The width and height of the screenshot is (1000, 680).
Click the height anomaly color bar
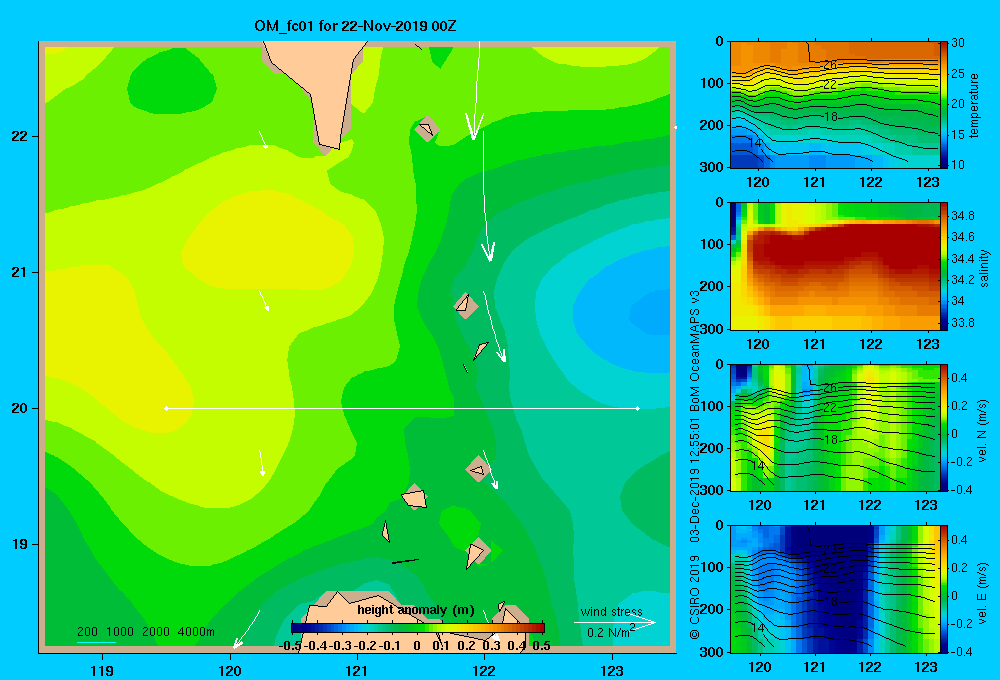[418, 628]
